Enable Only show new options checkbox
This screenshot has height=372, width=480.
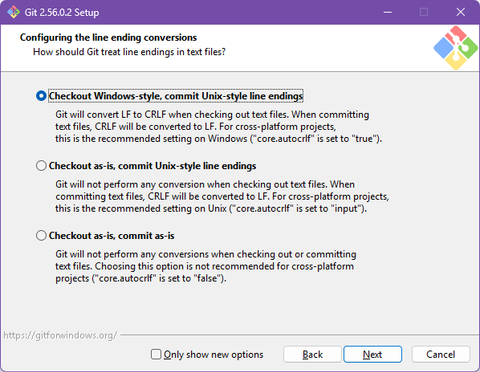point(156,354)
